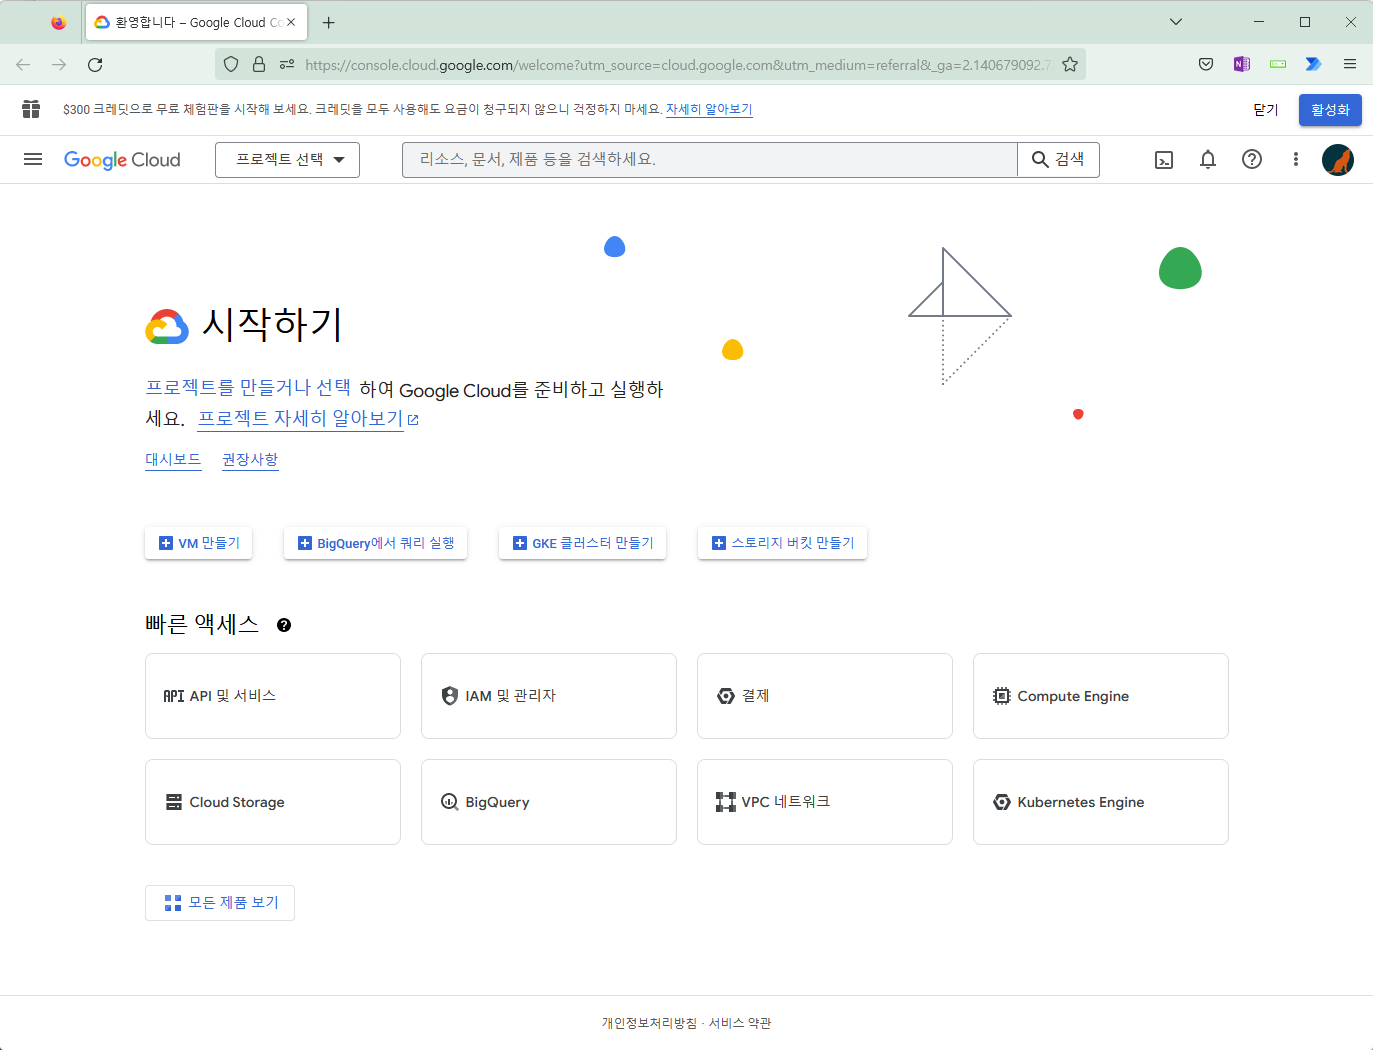Click the shield tracking protection icon
The height and width of the screenshot is (1050, 1373).
tap(231, 64)
